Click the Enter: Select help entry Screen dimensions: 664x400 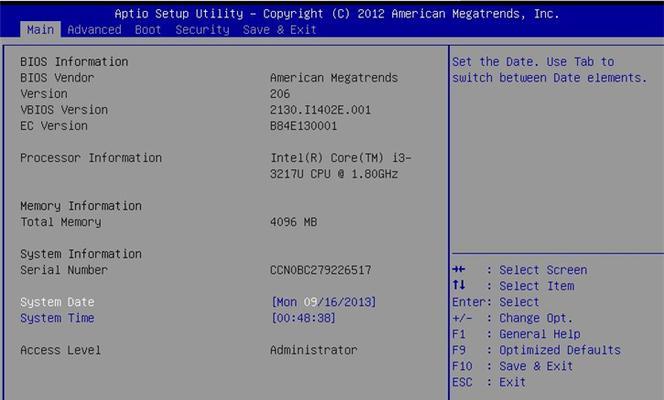pyautogui.click(x=495, y=302)
